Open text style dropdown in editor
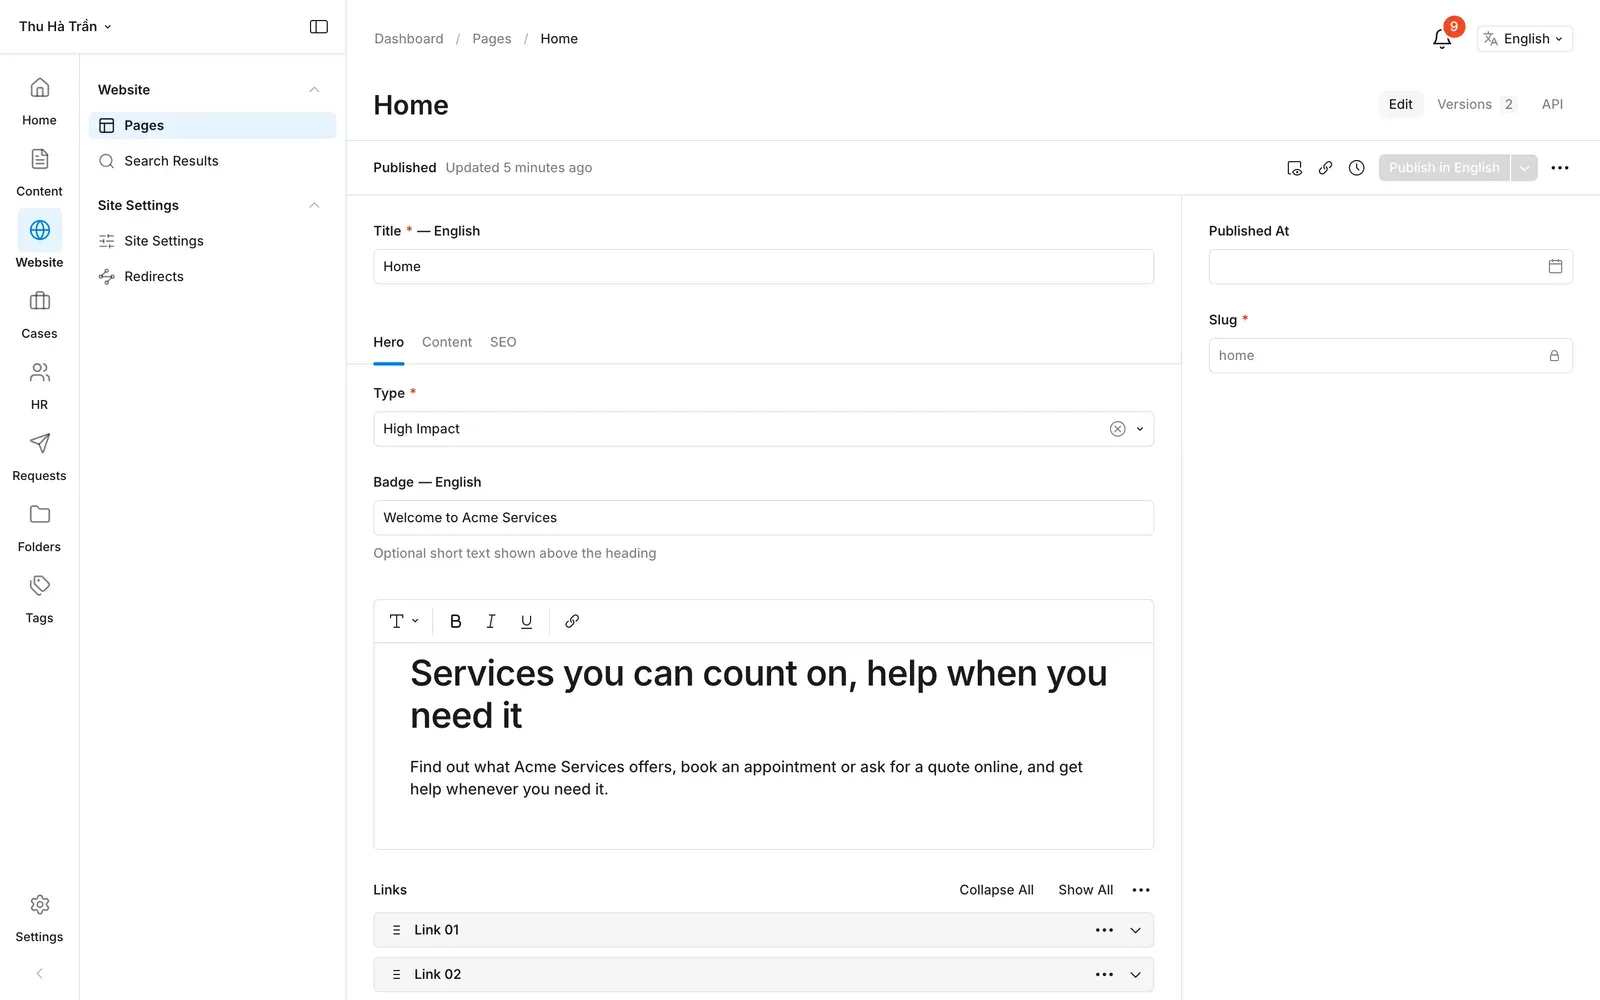 tap(404, 621)
